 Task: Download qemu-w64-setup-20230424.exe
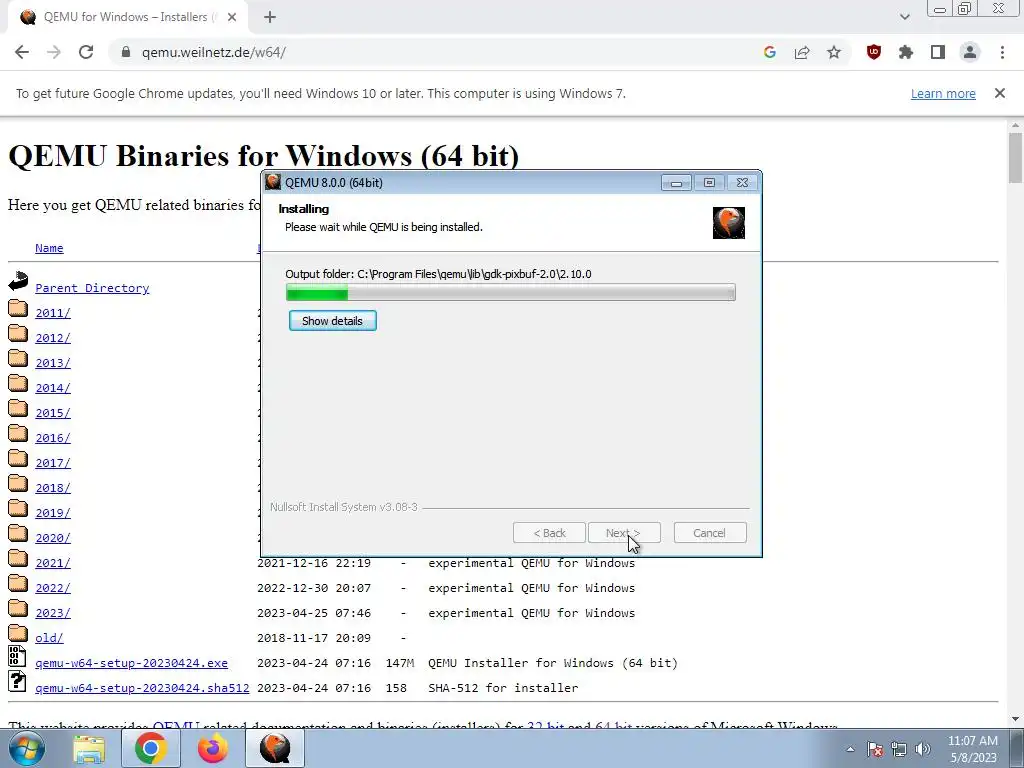click(x=131, y=663)
